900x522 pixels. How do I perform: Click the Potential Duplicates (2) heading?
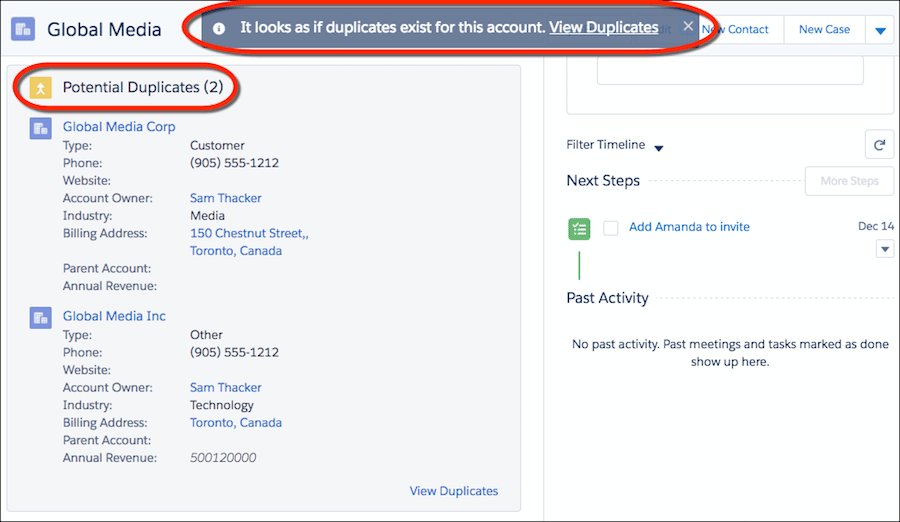coord(143,87)
